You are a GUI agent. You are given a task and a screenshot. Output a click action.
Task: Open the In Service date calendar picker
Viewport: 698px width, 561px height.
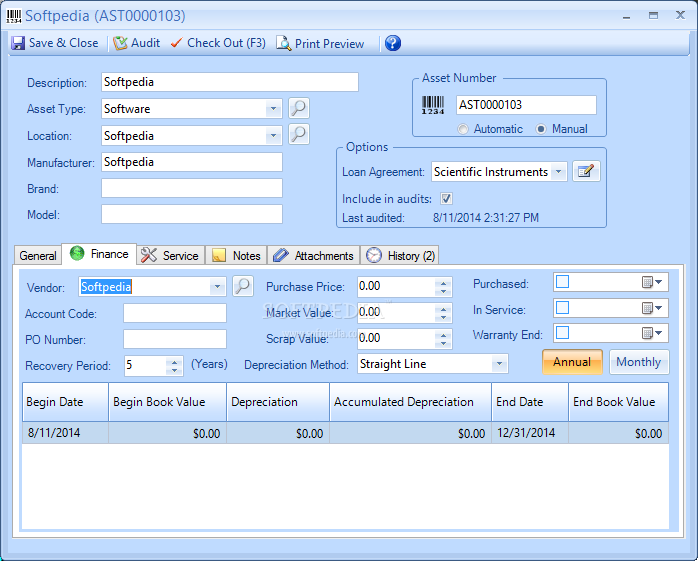pos(652,308)
